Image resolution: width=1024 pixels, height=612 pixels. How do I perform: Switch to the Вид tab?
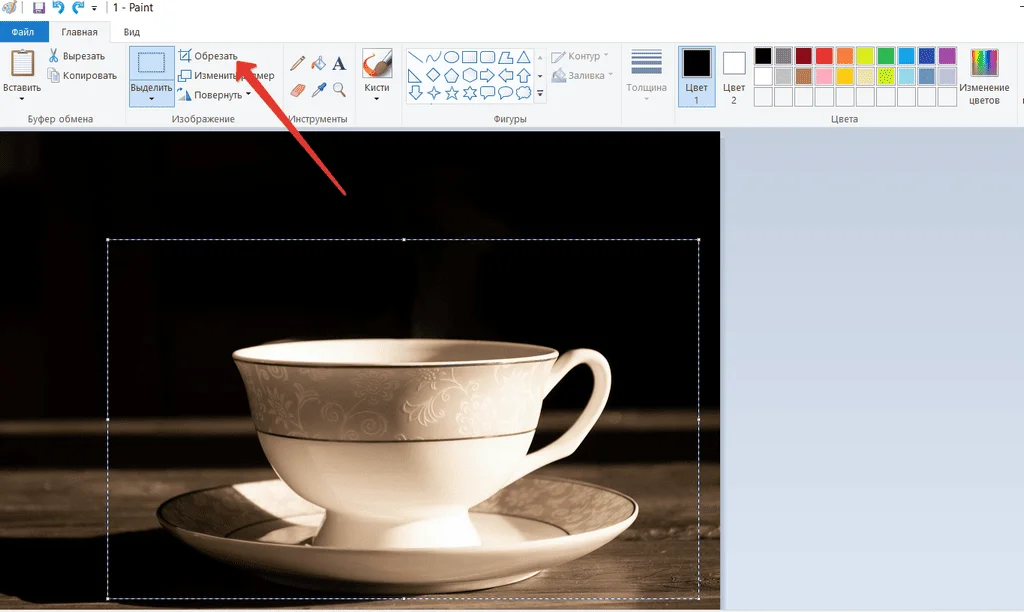pyautogui.click(x=132, y=32)
